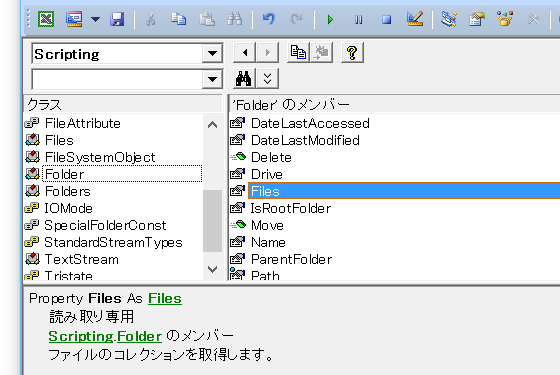Click the Insert UserForm icon
The height and width of the screenshot is (375, 560).
[x=74, y=19]
